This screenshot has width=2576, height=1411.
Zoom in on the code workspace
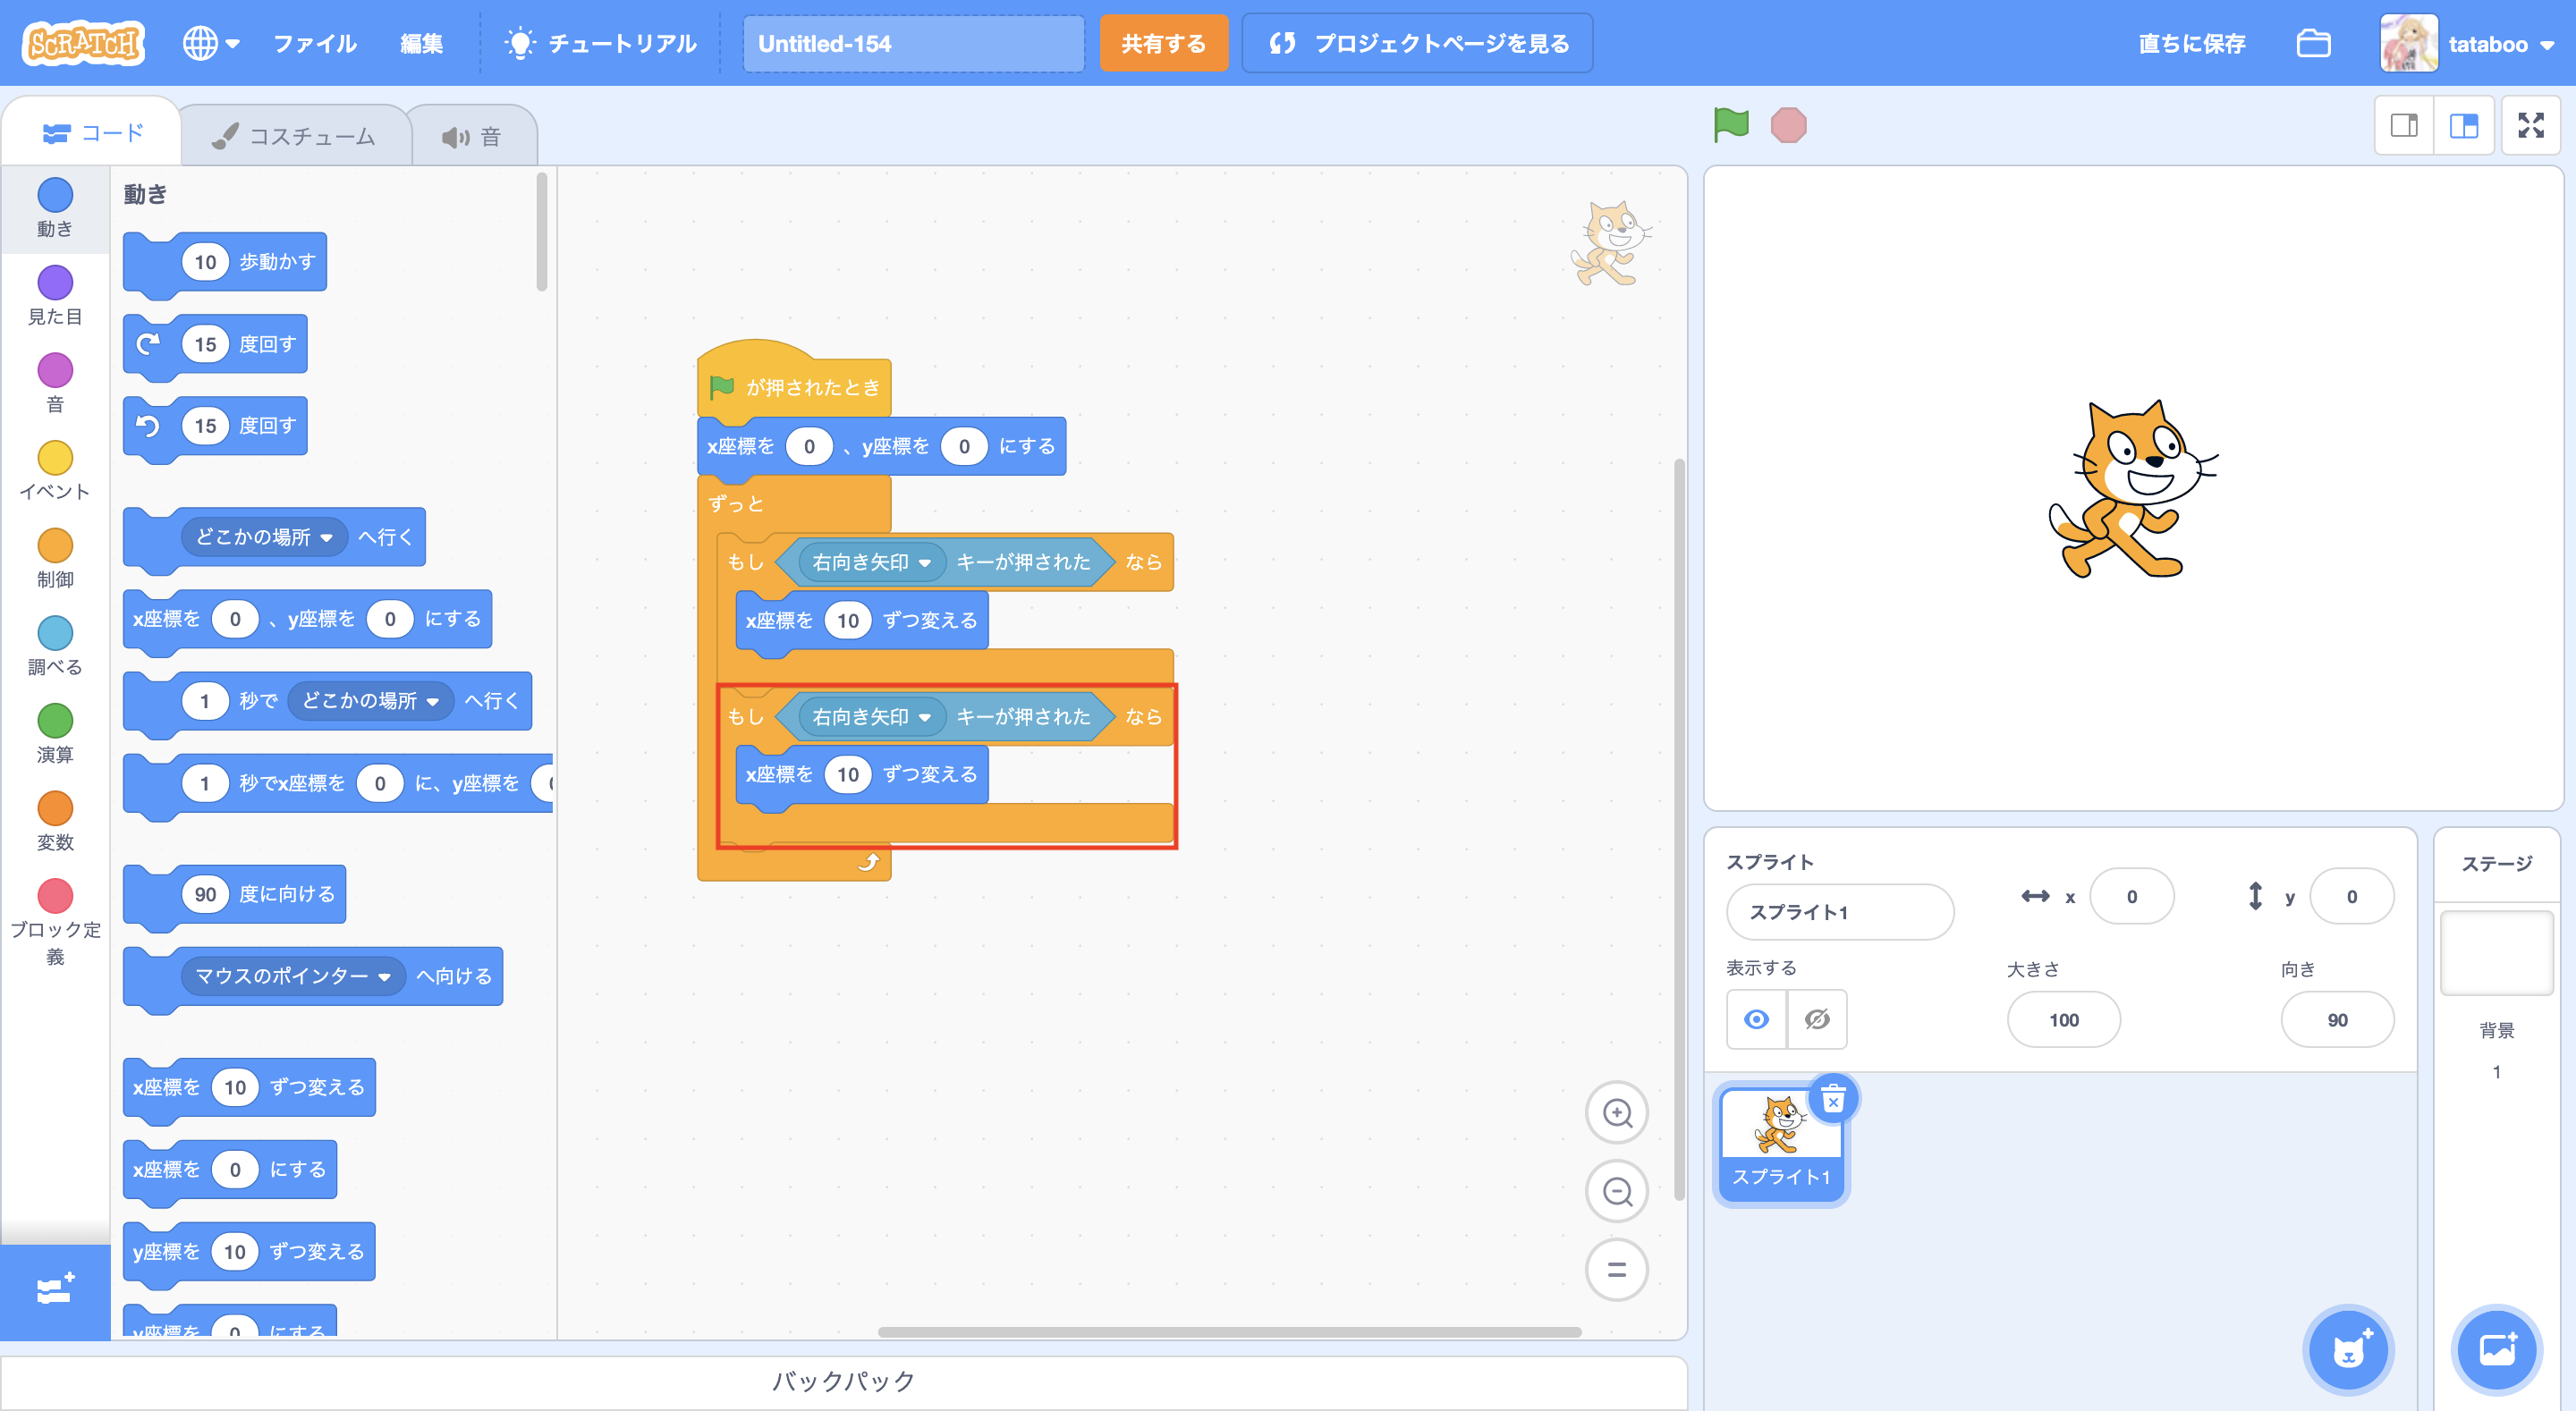point(1616,1113)
